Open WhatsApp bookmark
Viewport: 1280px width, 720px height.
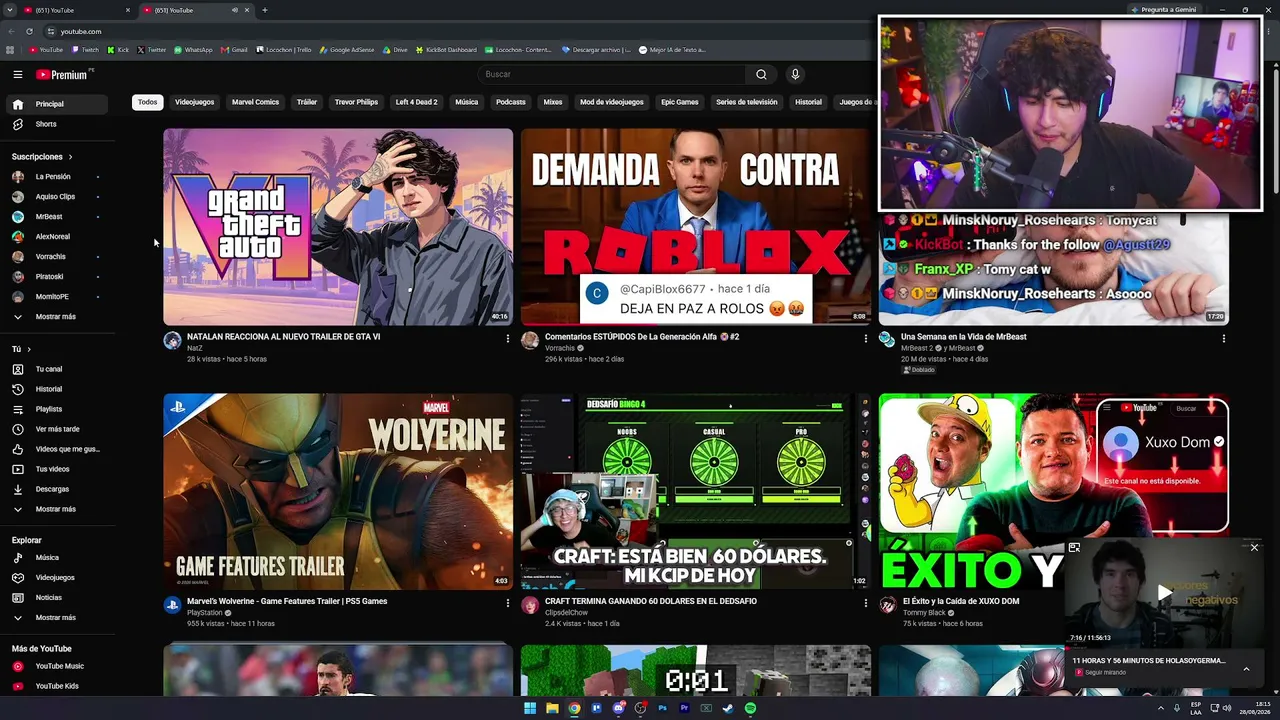193,50
